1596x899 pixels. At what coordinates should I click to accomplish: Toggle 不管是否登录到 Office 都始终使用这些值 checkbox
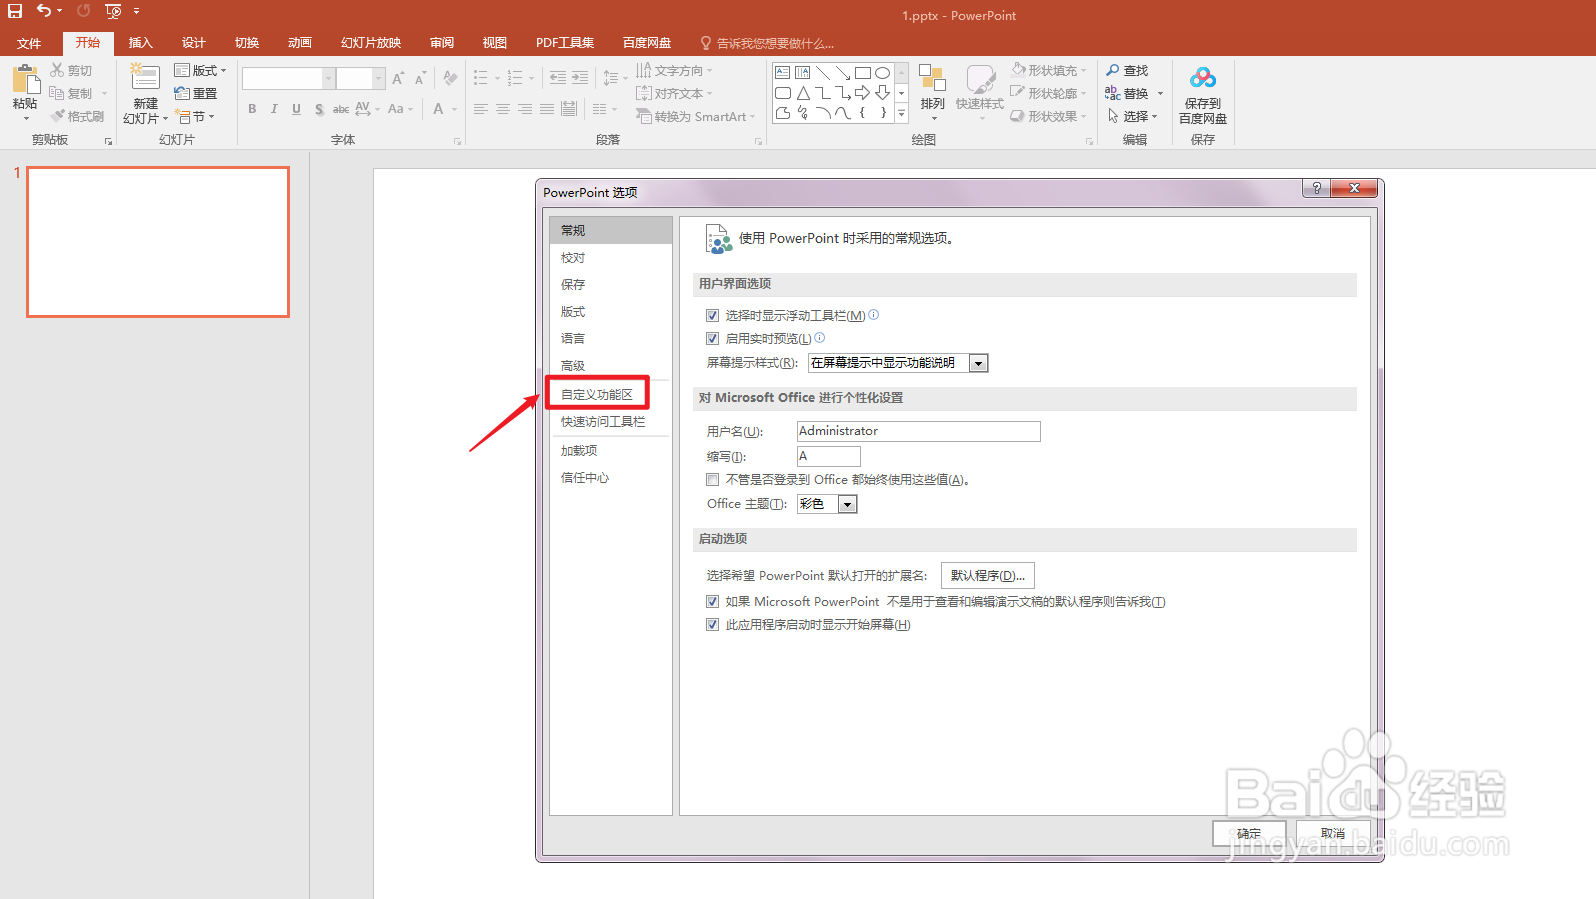click(712, 479)
